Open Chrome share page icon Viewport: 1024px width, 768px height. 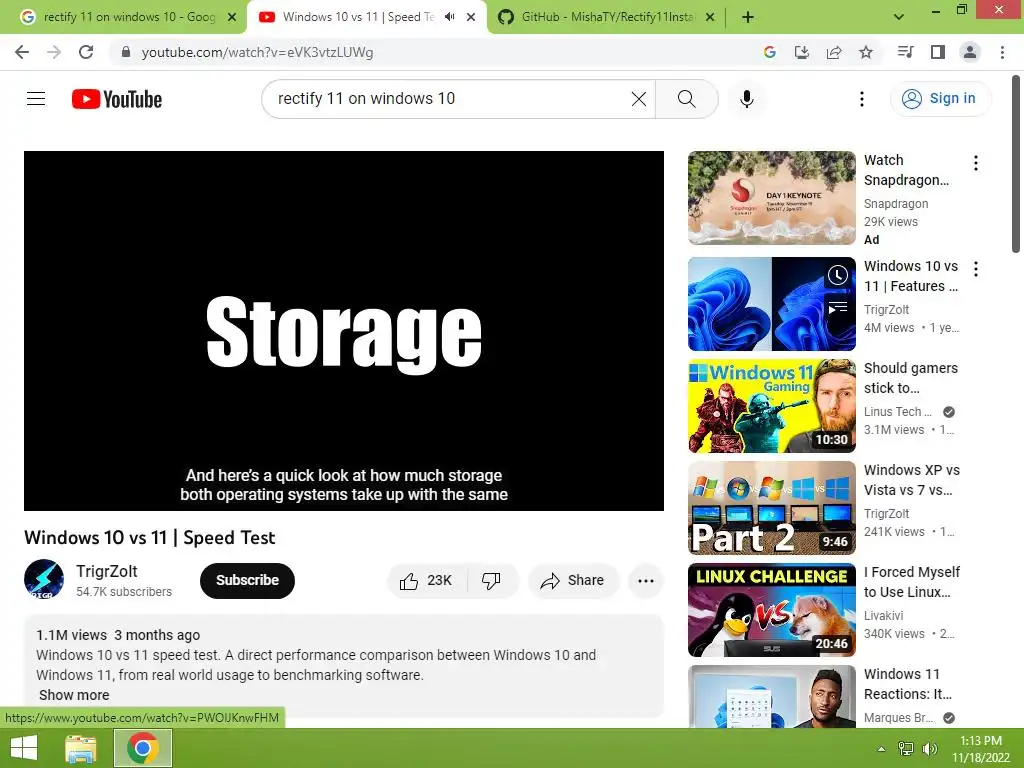pyautogui.click(x=834, y=52)
